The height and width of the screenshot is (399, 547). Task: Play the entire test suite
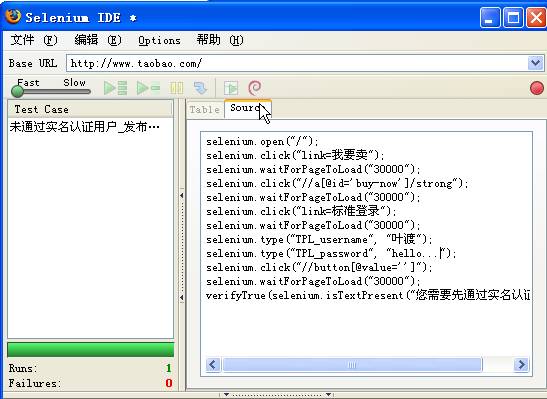click(x=115, y=88)
